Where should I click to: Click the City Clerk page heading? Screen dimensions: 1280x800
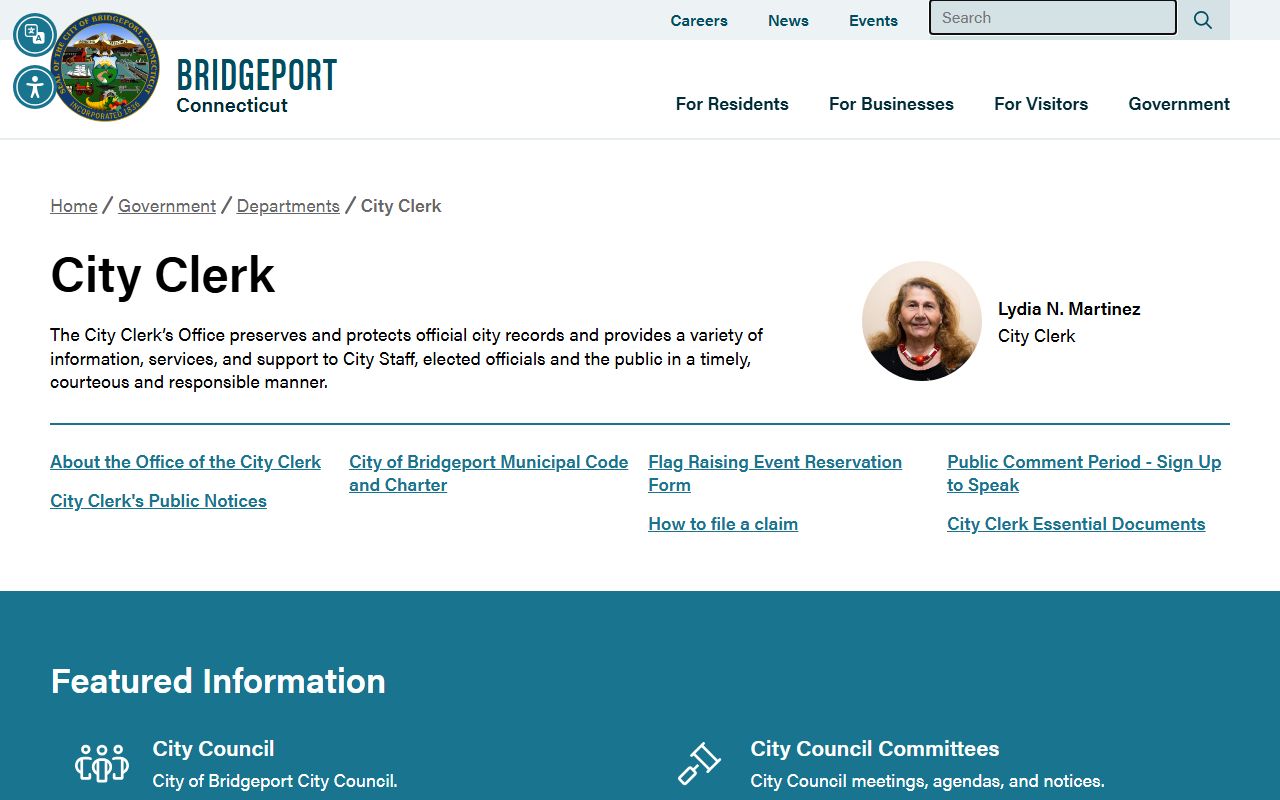pos(163,275)
